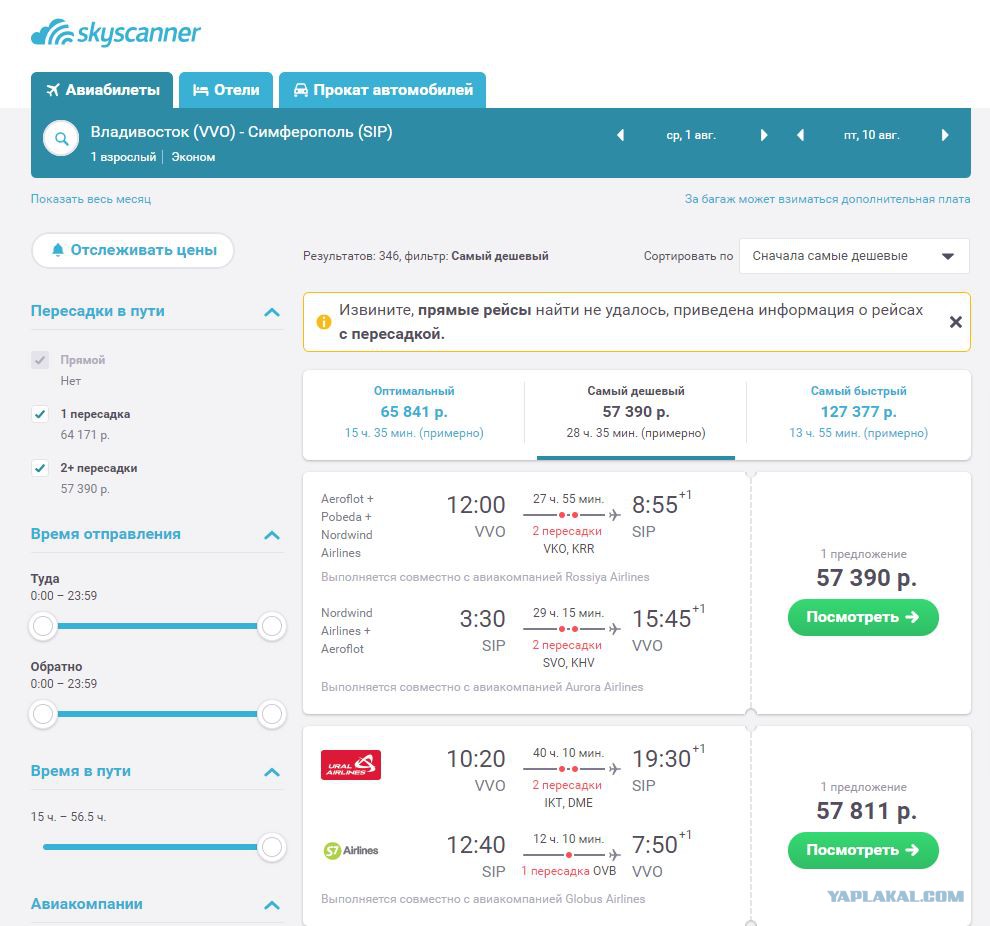Click the Skyscanner logo
This screenshot has height=926, width=990.
tap(116, 33)
